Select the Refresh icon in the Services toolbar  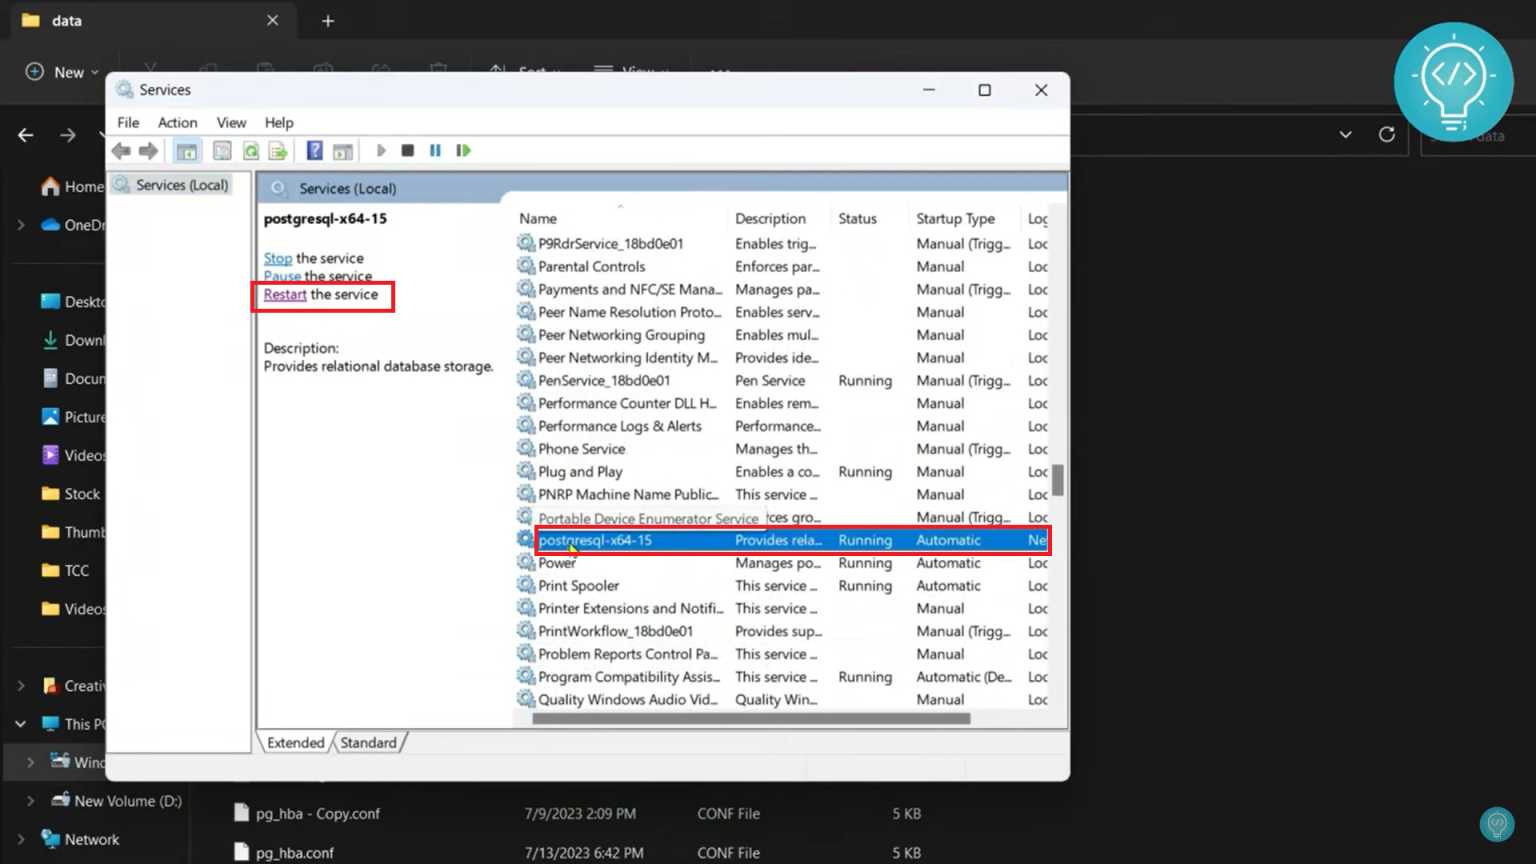tap(250, 150)
